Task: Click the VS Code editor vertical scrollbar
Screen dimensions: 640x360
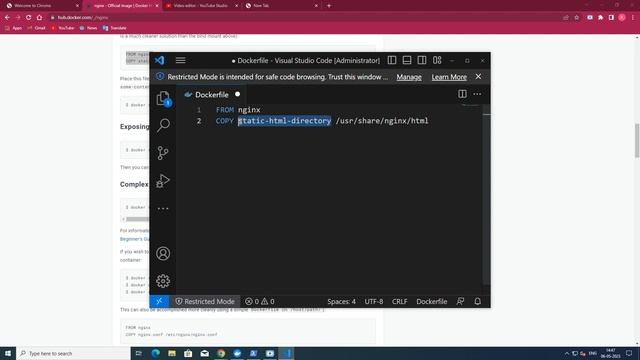Action: pos(486,194)
